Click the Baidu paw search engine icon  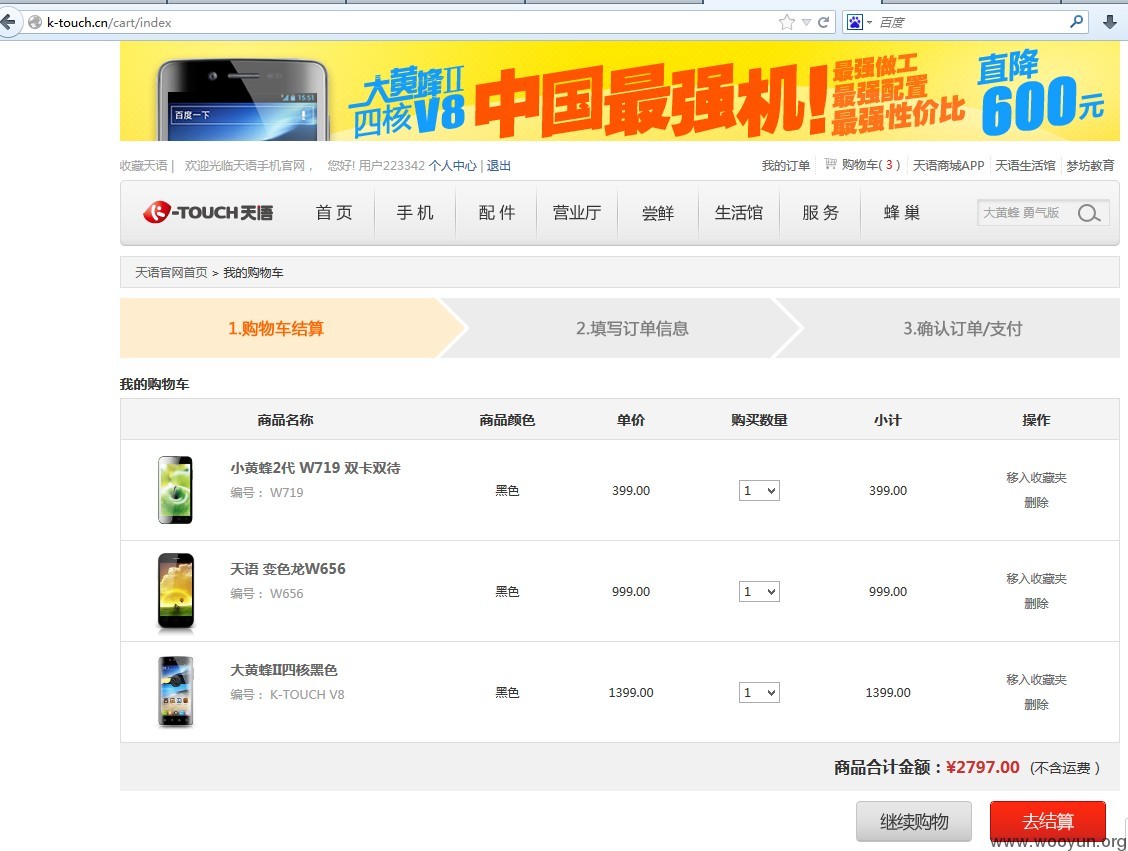pyautogui.click(x=854, y=22)
